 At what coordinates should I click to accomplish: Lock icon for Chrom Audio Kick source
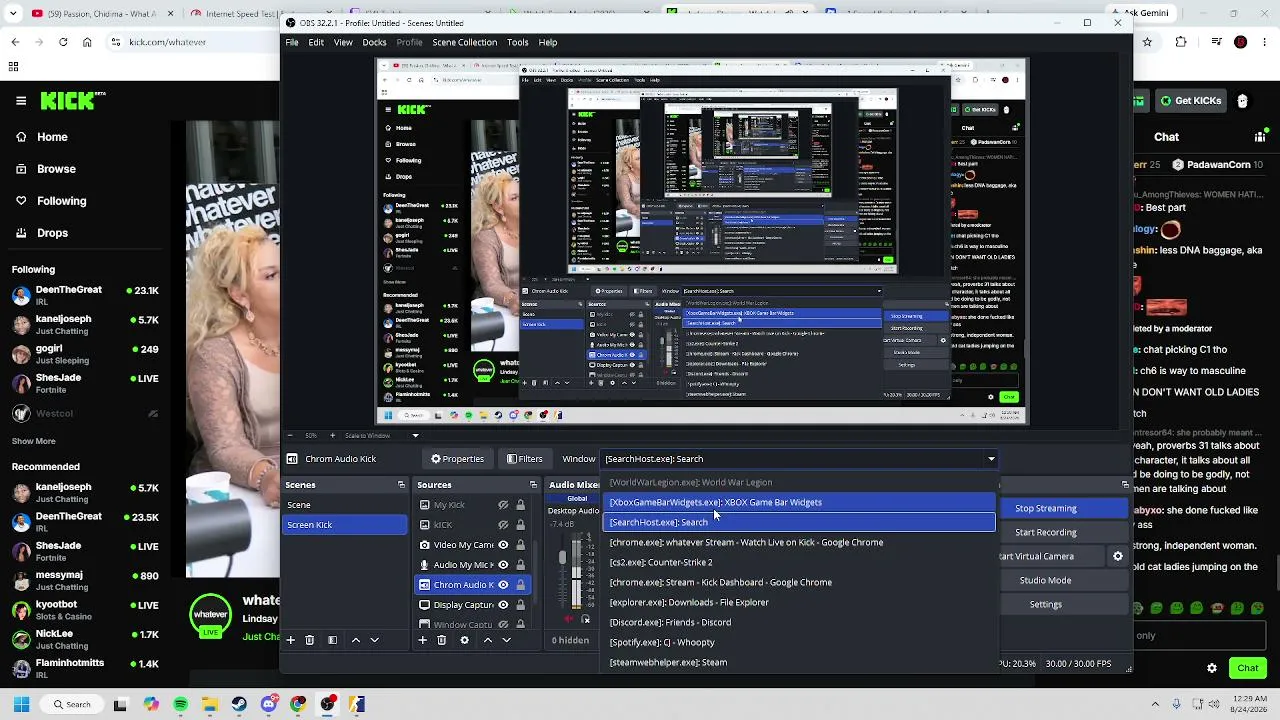click(520, 585)
